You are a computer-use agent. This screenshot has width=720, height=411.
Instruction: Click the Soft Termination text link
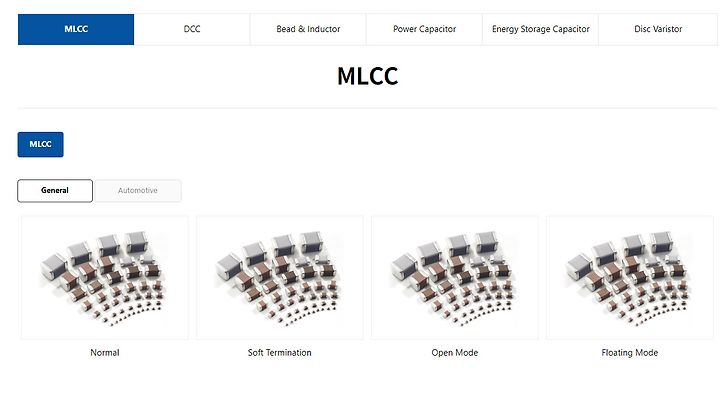pyautogui.click(x=280, y=353)
